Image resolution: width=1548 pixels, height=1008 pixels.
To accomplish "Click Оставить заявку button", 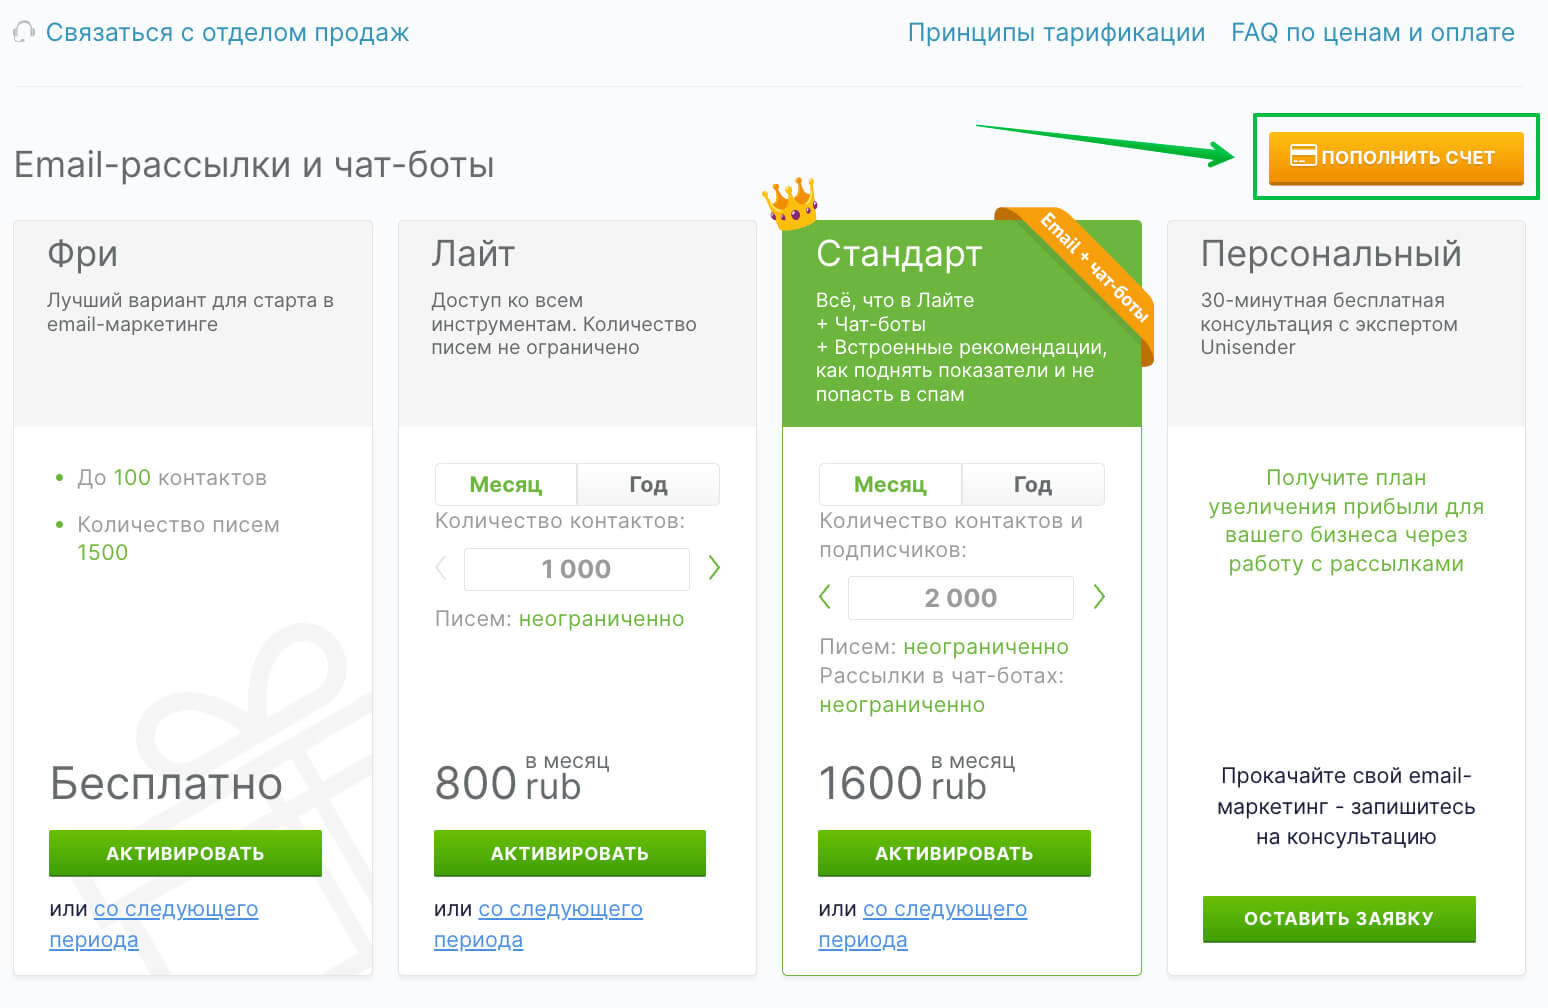I will pyautogui.click(x=1339, y=919).
